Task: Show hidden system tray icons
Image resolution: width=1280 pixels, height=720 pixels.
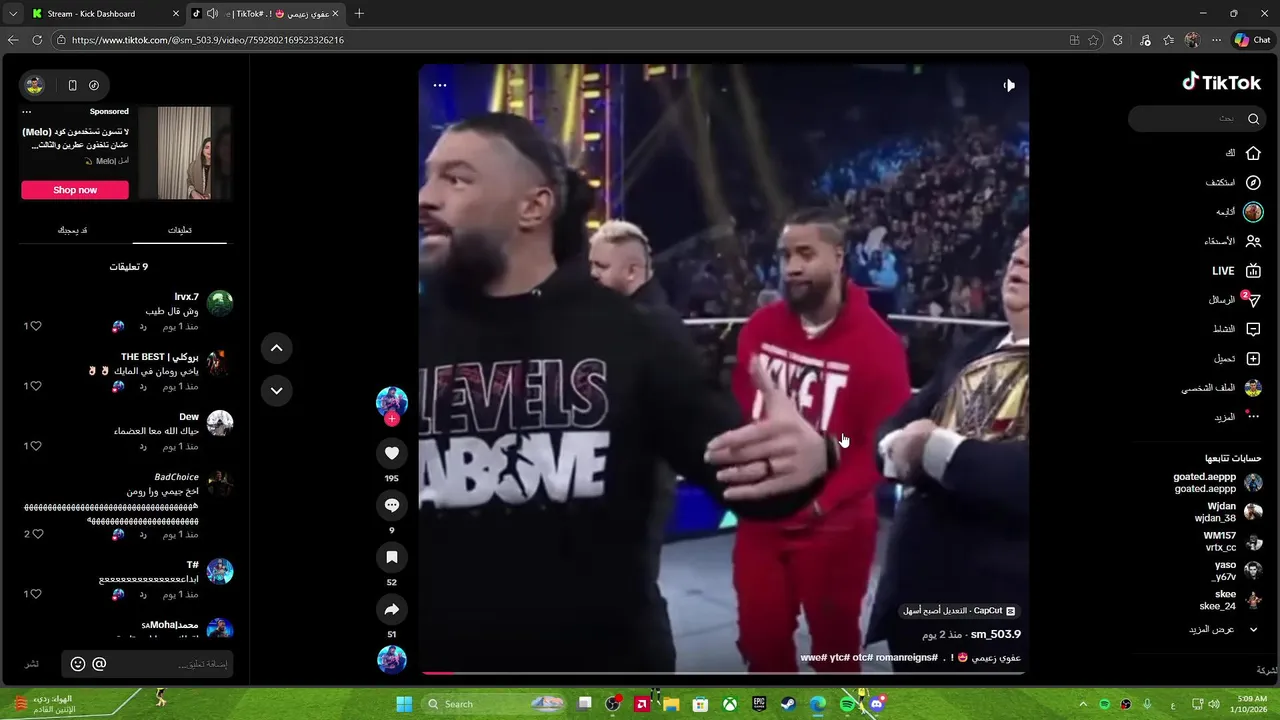Action: click(1082, 704)
